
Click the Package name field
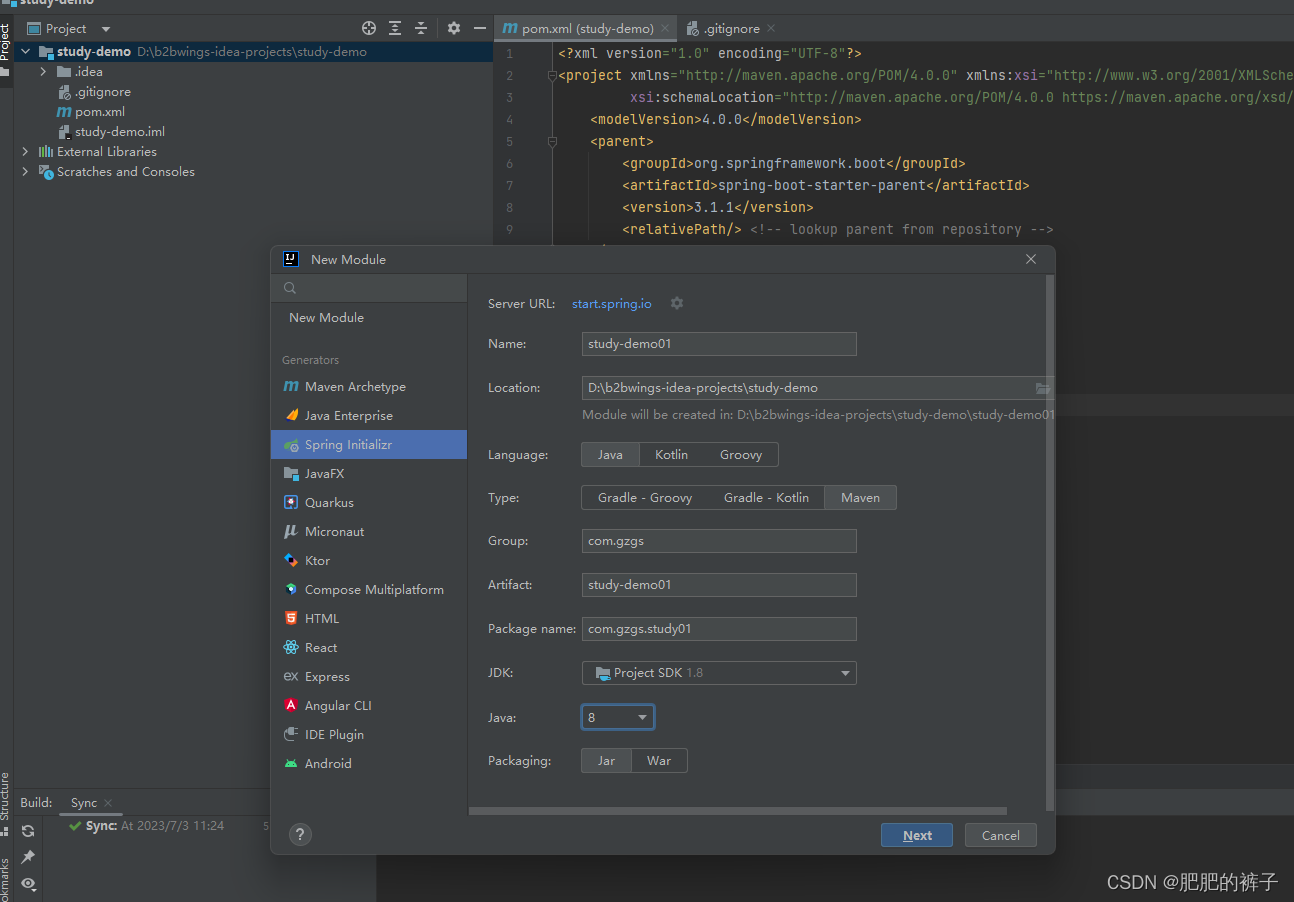click(x=719, y=629)
